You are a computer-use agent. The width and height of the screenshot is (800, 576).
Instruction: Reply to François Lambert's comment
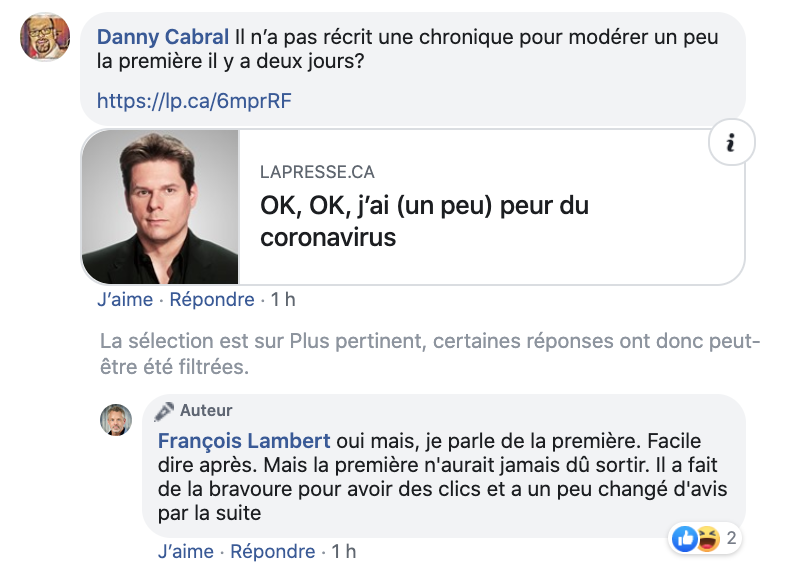(272, 552)
